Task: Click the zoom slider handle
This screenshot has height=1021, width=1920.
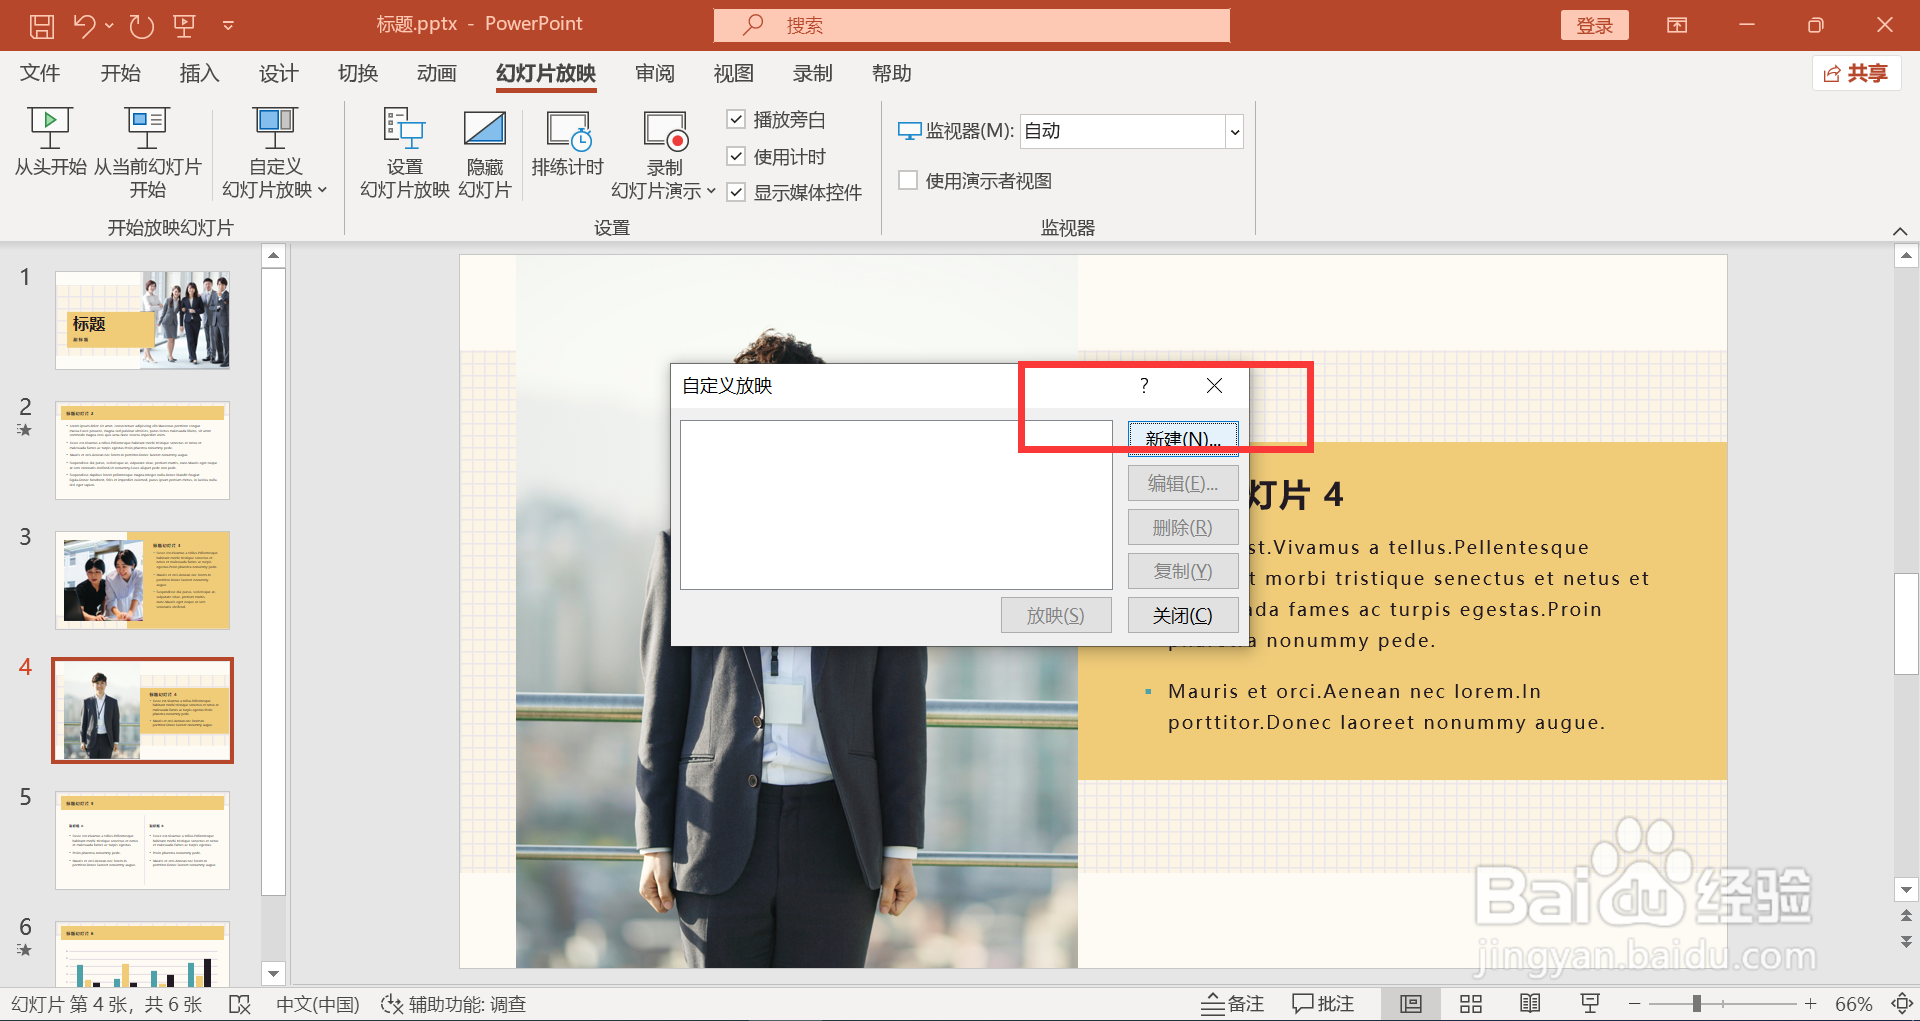Action: pyautogui.click(x=1697, y=1003)
